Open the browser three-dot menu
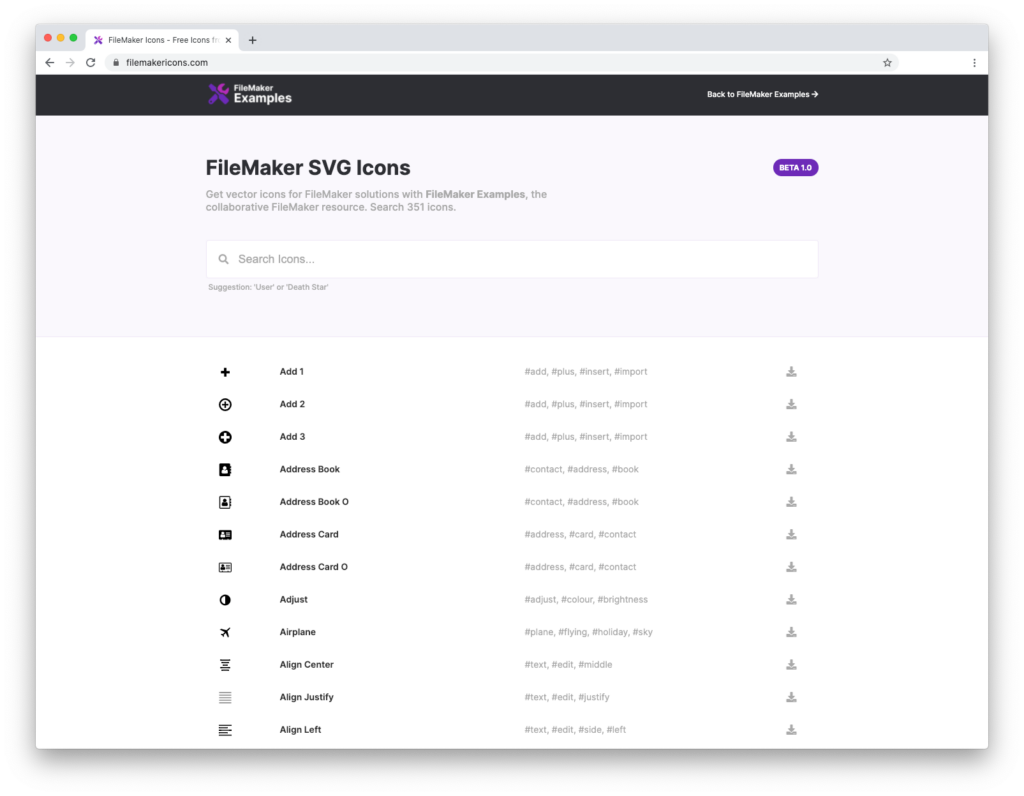1024x796 pixels. click(x=974, y=63)
